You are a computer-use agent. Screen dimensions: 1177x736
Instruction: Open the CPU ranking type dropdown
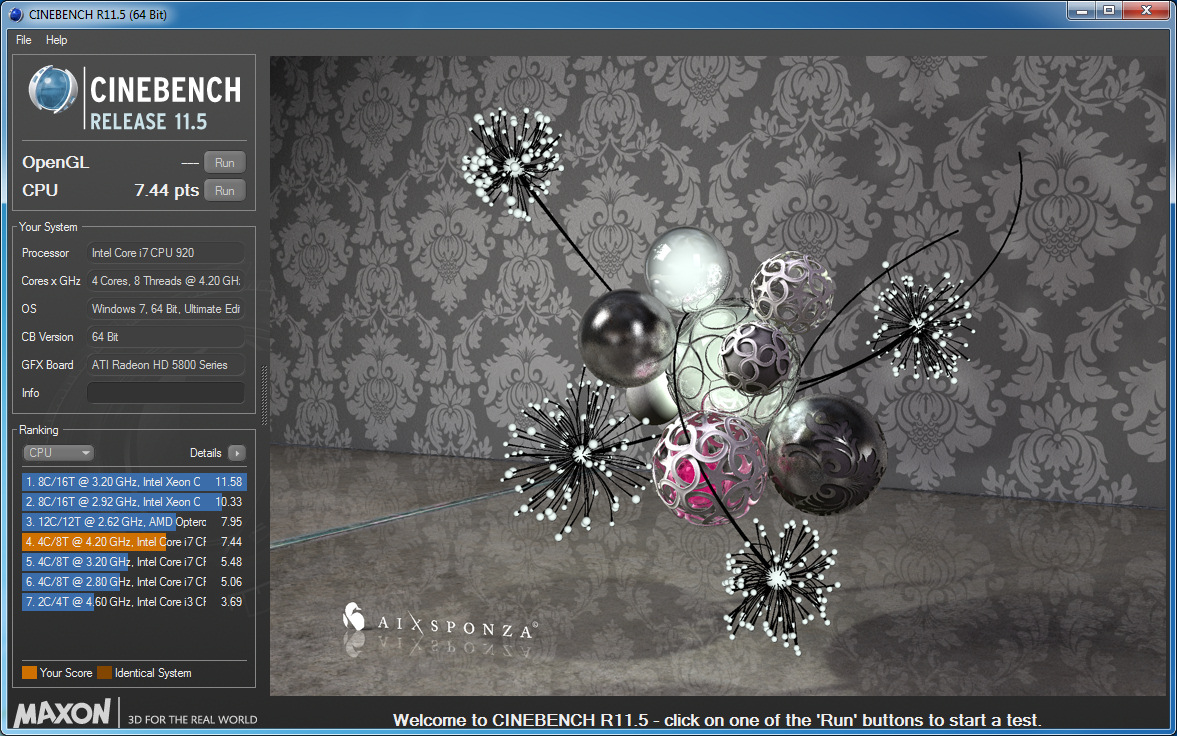(58, 453)
